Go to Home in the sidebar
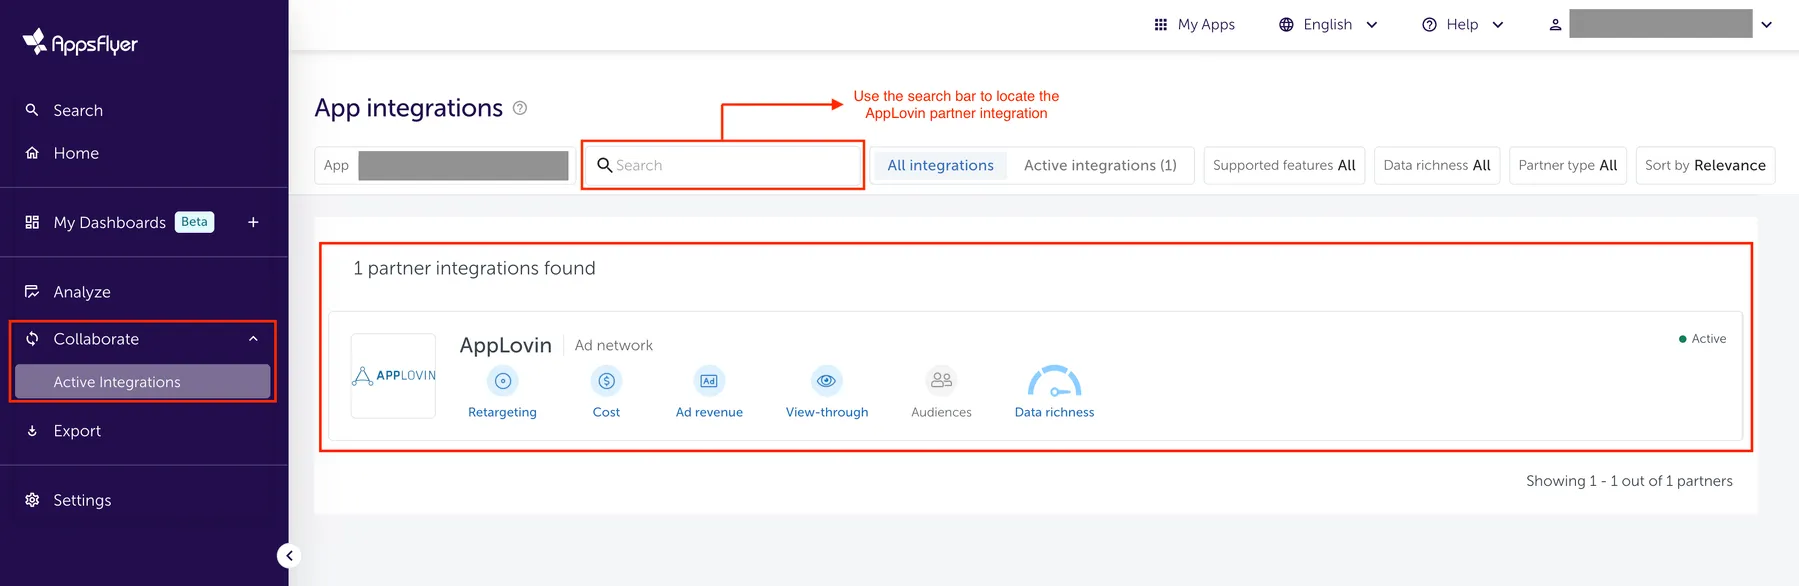 [76, 153]
